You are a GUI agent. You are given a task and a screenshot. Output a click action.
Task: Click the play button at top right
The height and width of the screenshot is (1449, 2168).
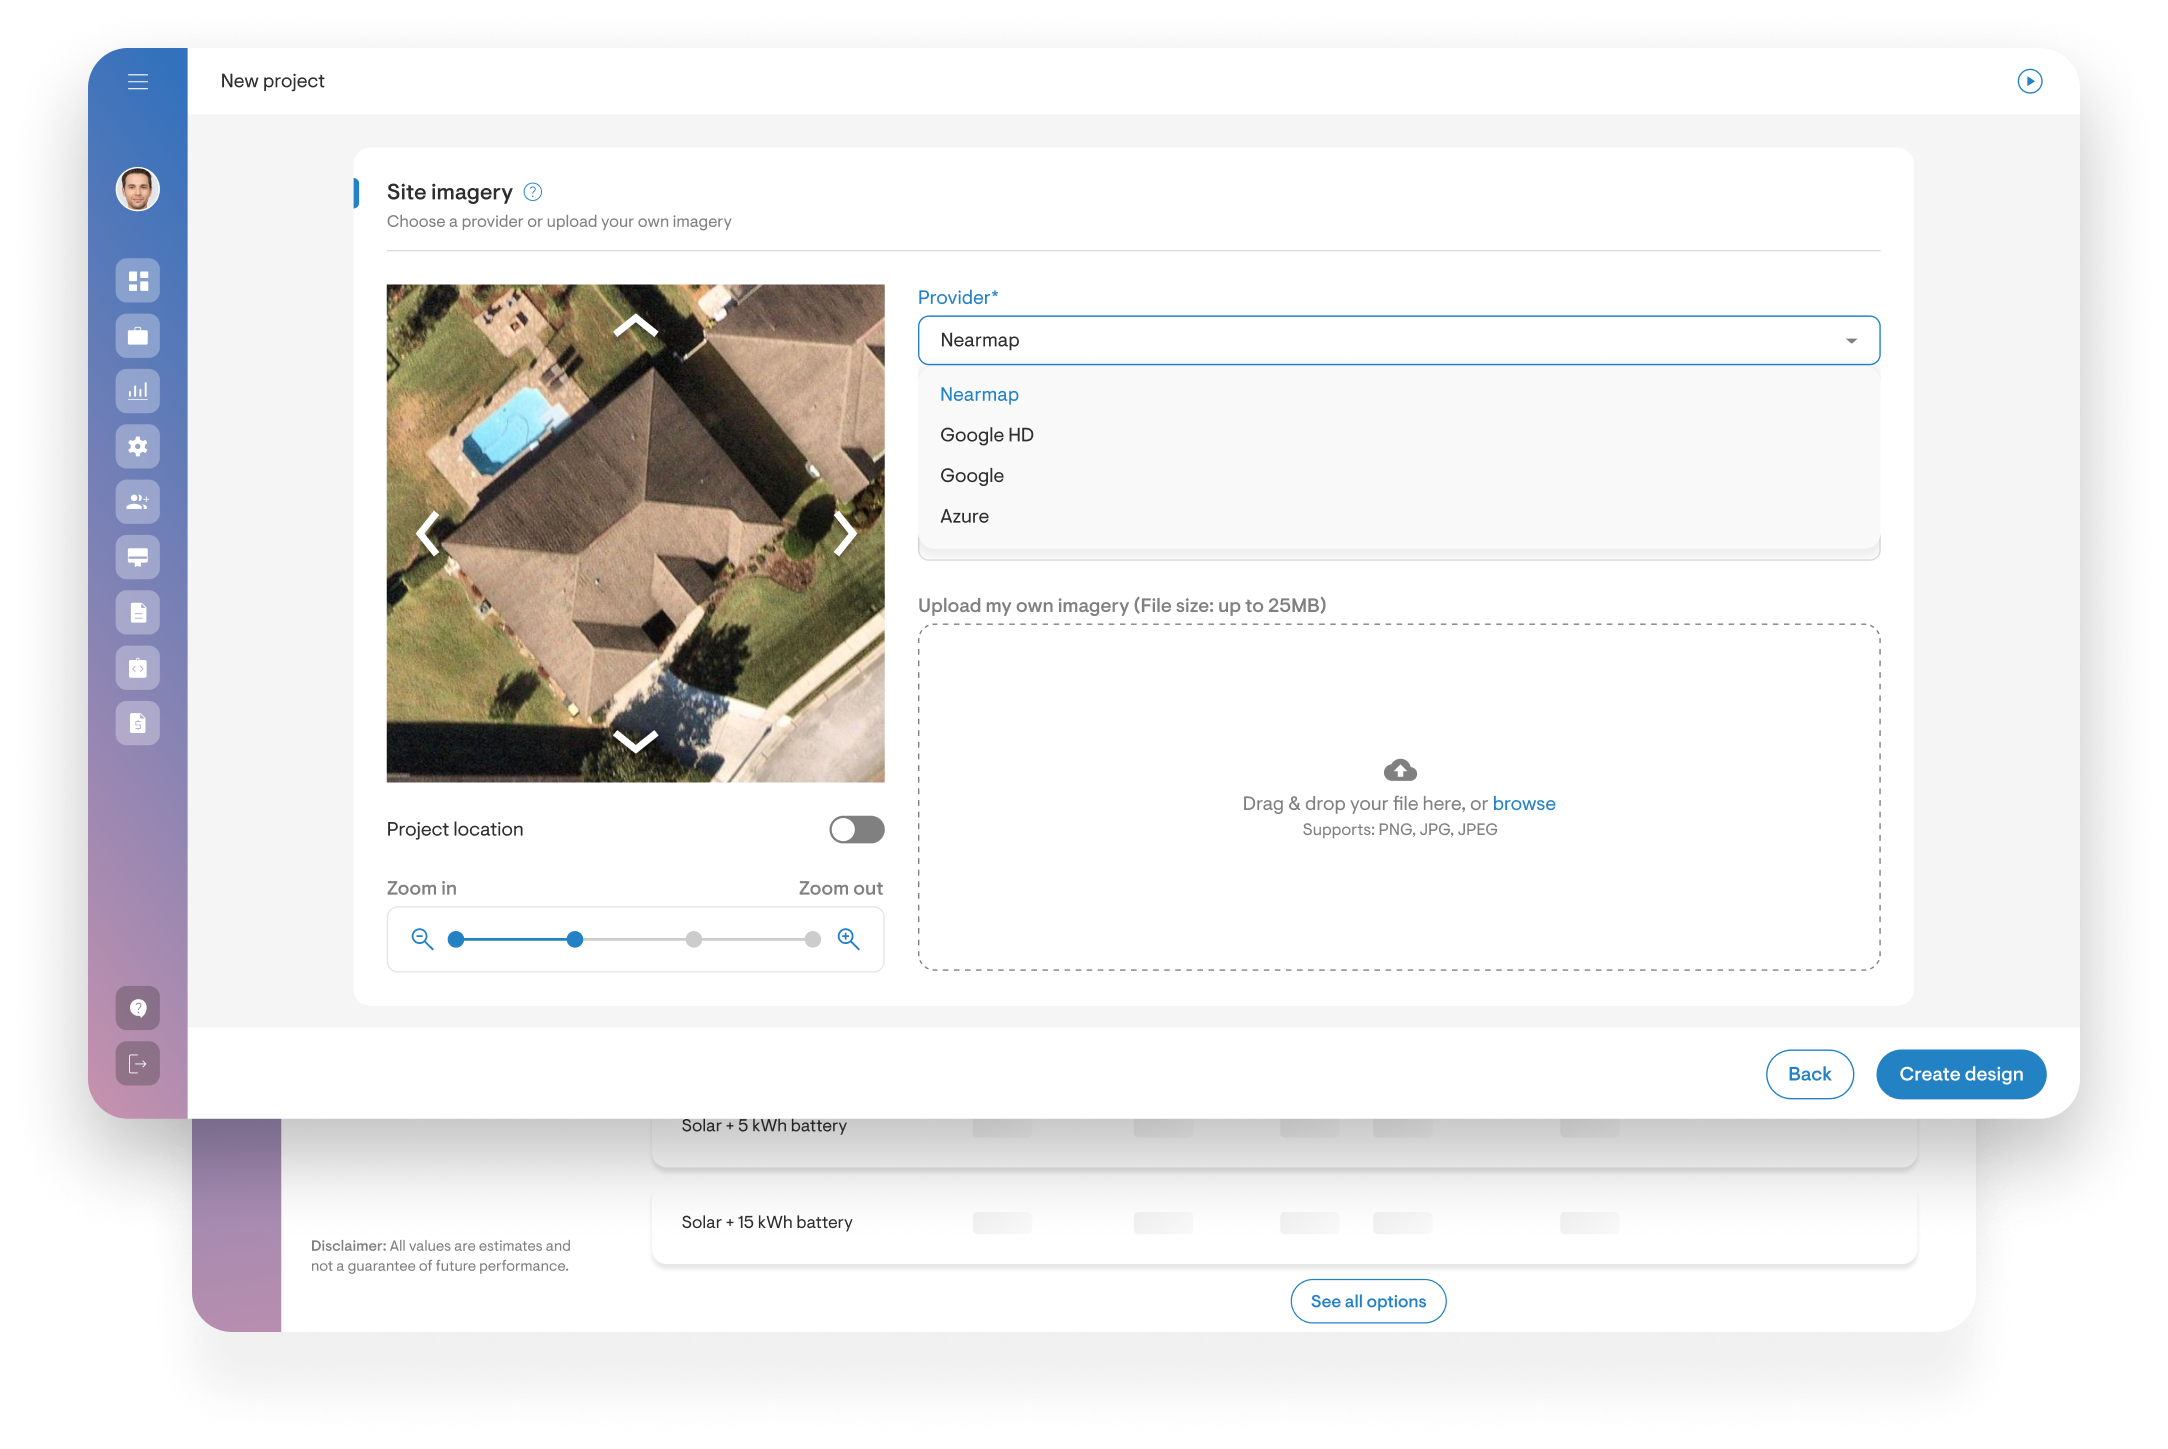tap(2031, 81)
